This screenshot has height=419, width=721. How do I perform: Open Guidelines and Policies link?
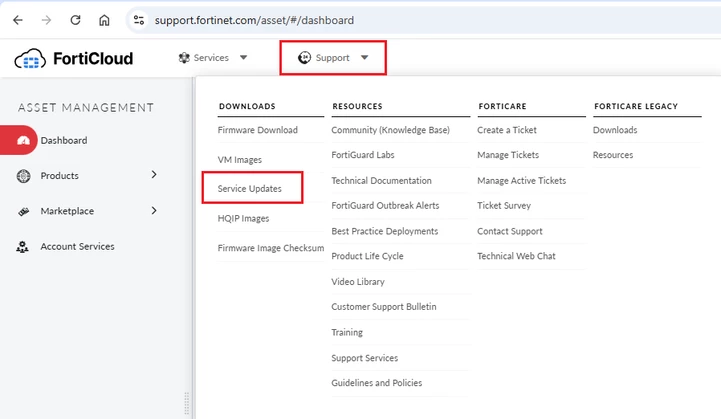[x=377, y=383]
